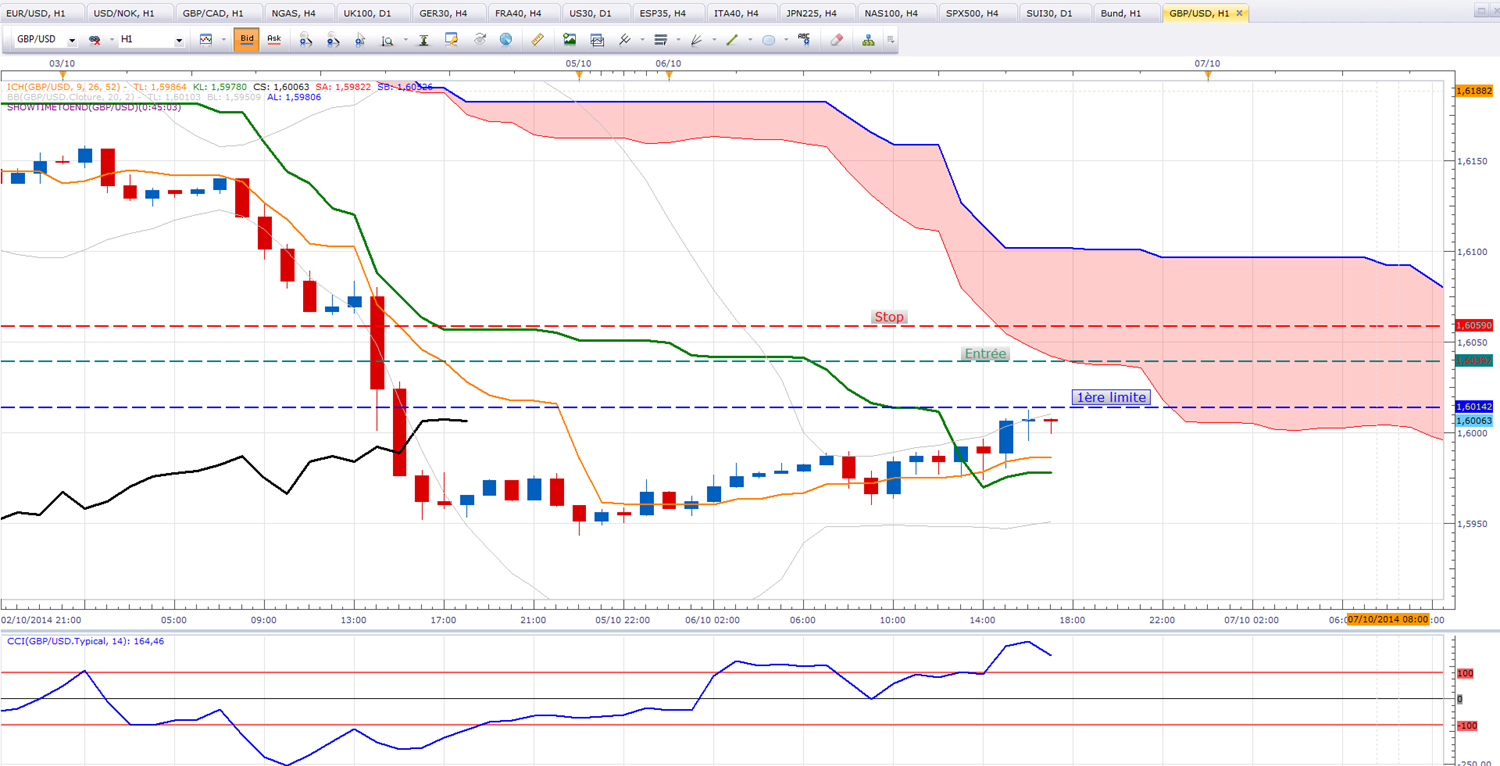
Task: Select the eraser tool
Action: pyautogui.click(x=838, y=40)
